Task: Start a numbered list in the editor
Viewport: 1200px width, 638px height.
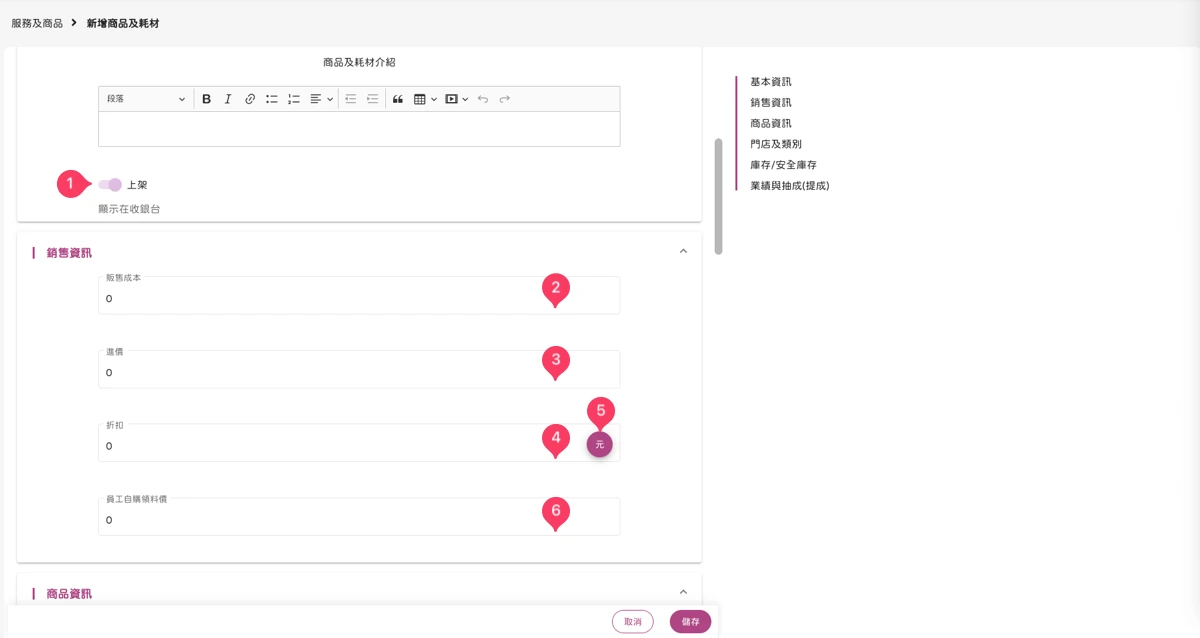Action: point(294,99)
